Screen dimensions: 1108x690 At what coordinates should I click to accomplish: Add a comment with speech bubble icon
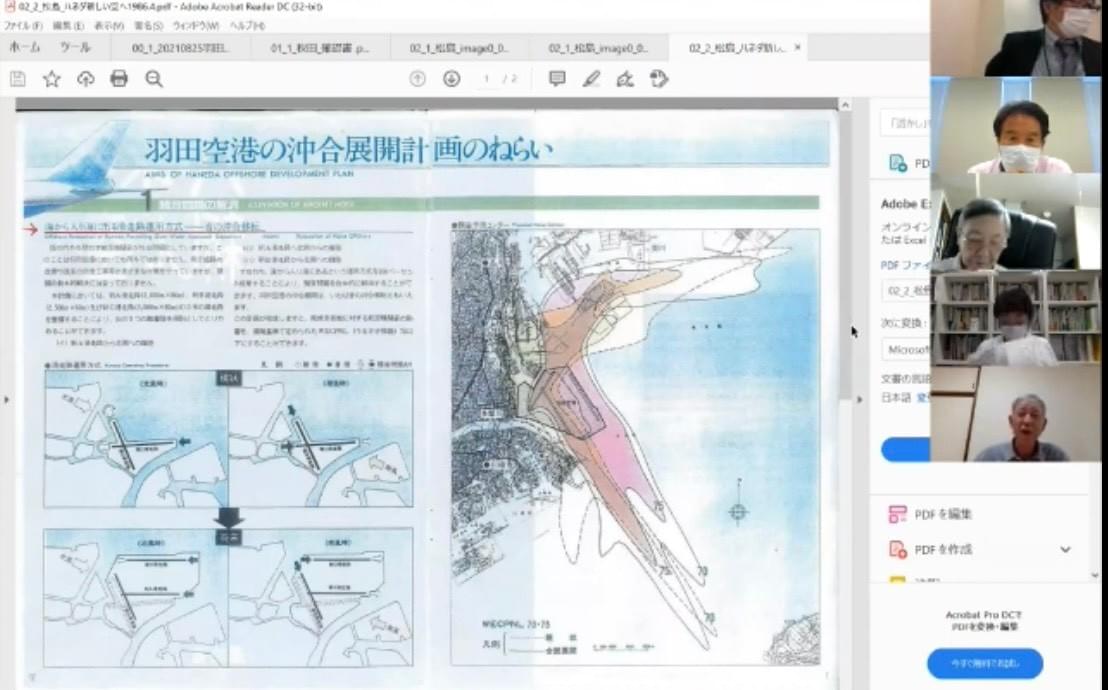pos(557,79)
